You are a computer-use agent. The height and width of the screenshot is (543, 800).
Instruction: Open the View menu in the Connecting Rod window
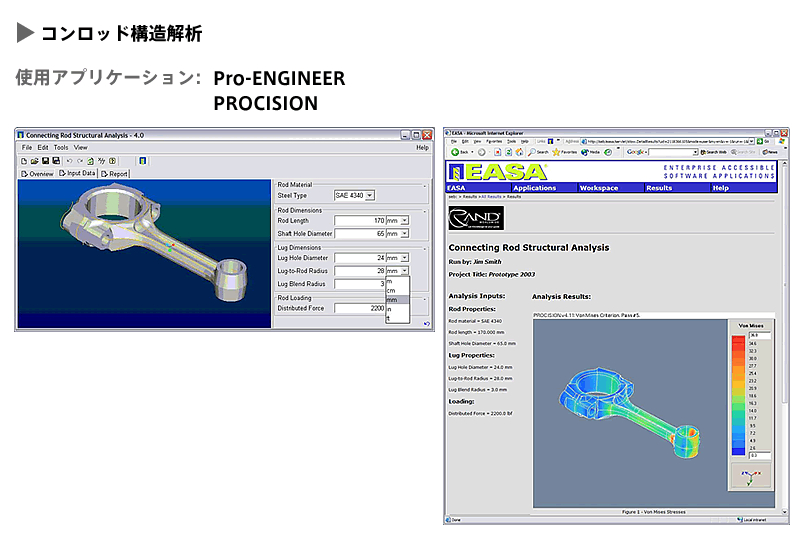pos(81,147)
